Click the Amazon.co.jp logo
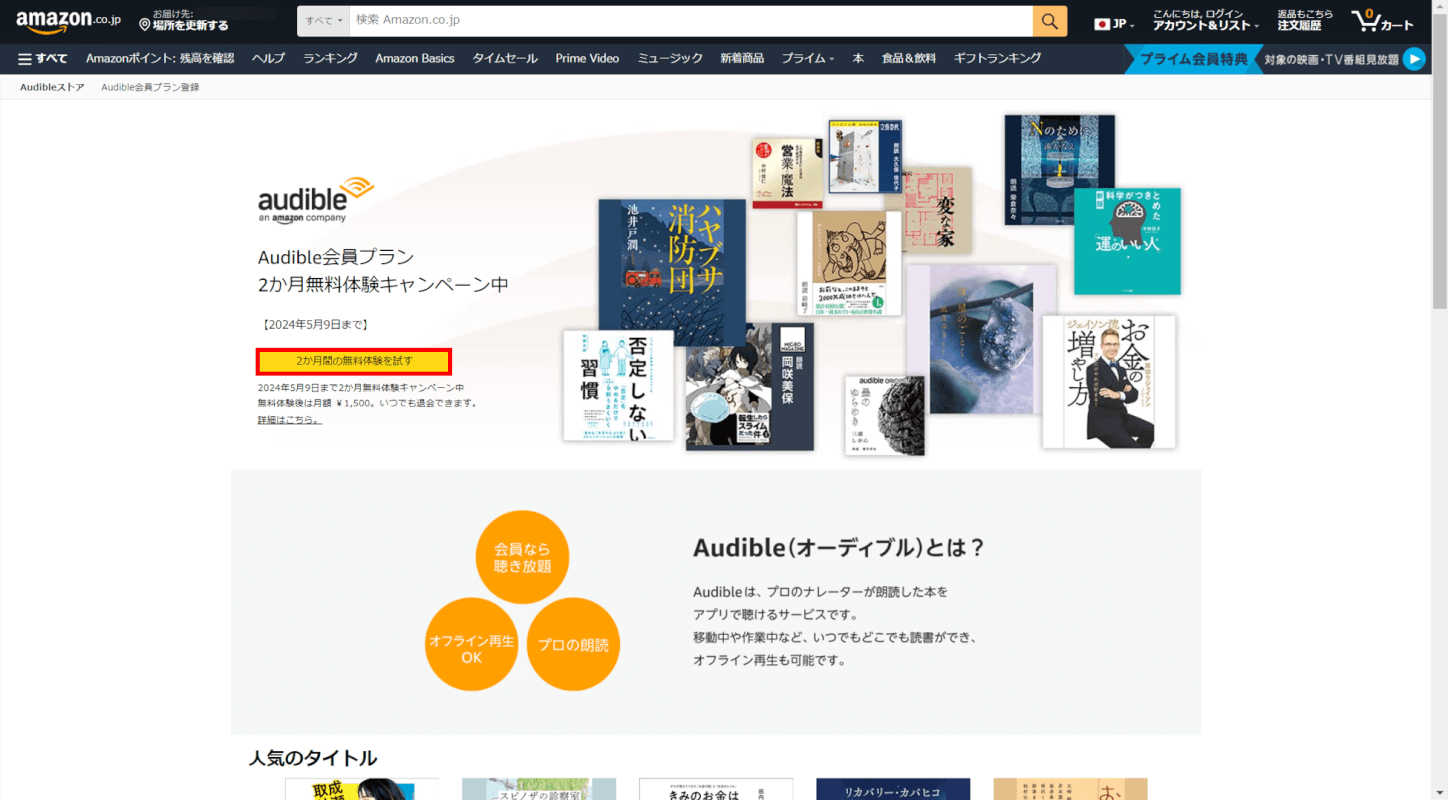The height and width of the screenshot is (800, 1448). (68, 21)
